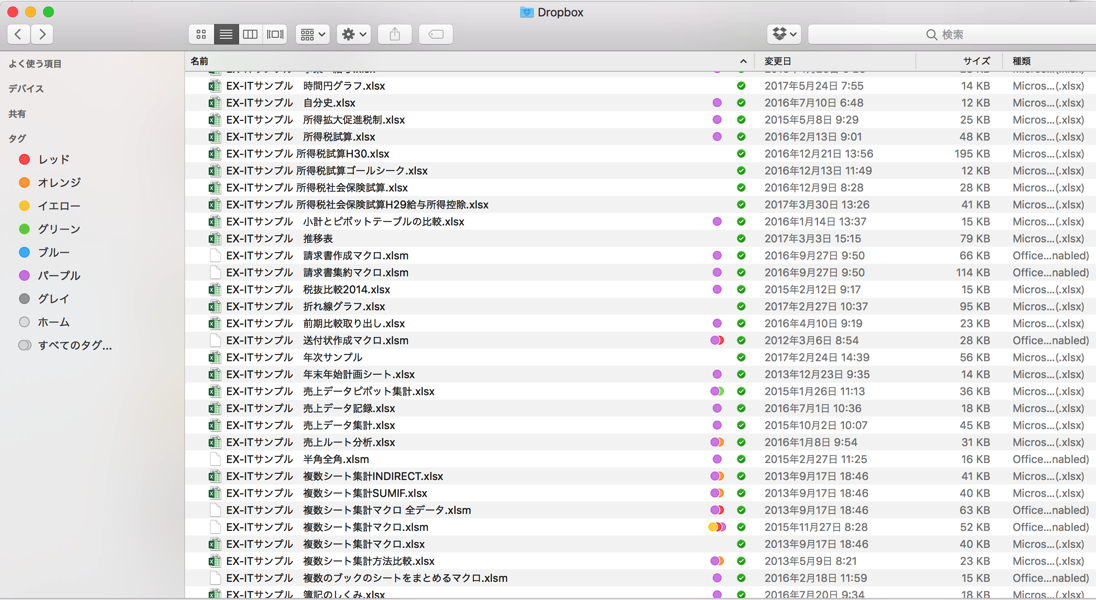The height and width of the screenshot is (600, 1096).
Task: Click Excel icon of 時間円グラフ.xlsx
Action: coord(215,86)
